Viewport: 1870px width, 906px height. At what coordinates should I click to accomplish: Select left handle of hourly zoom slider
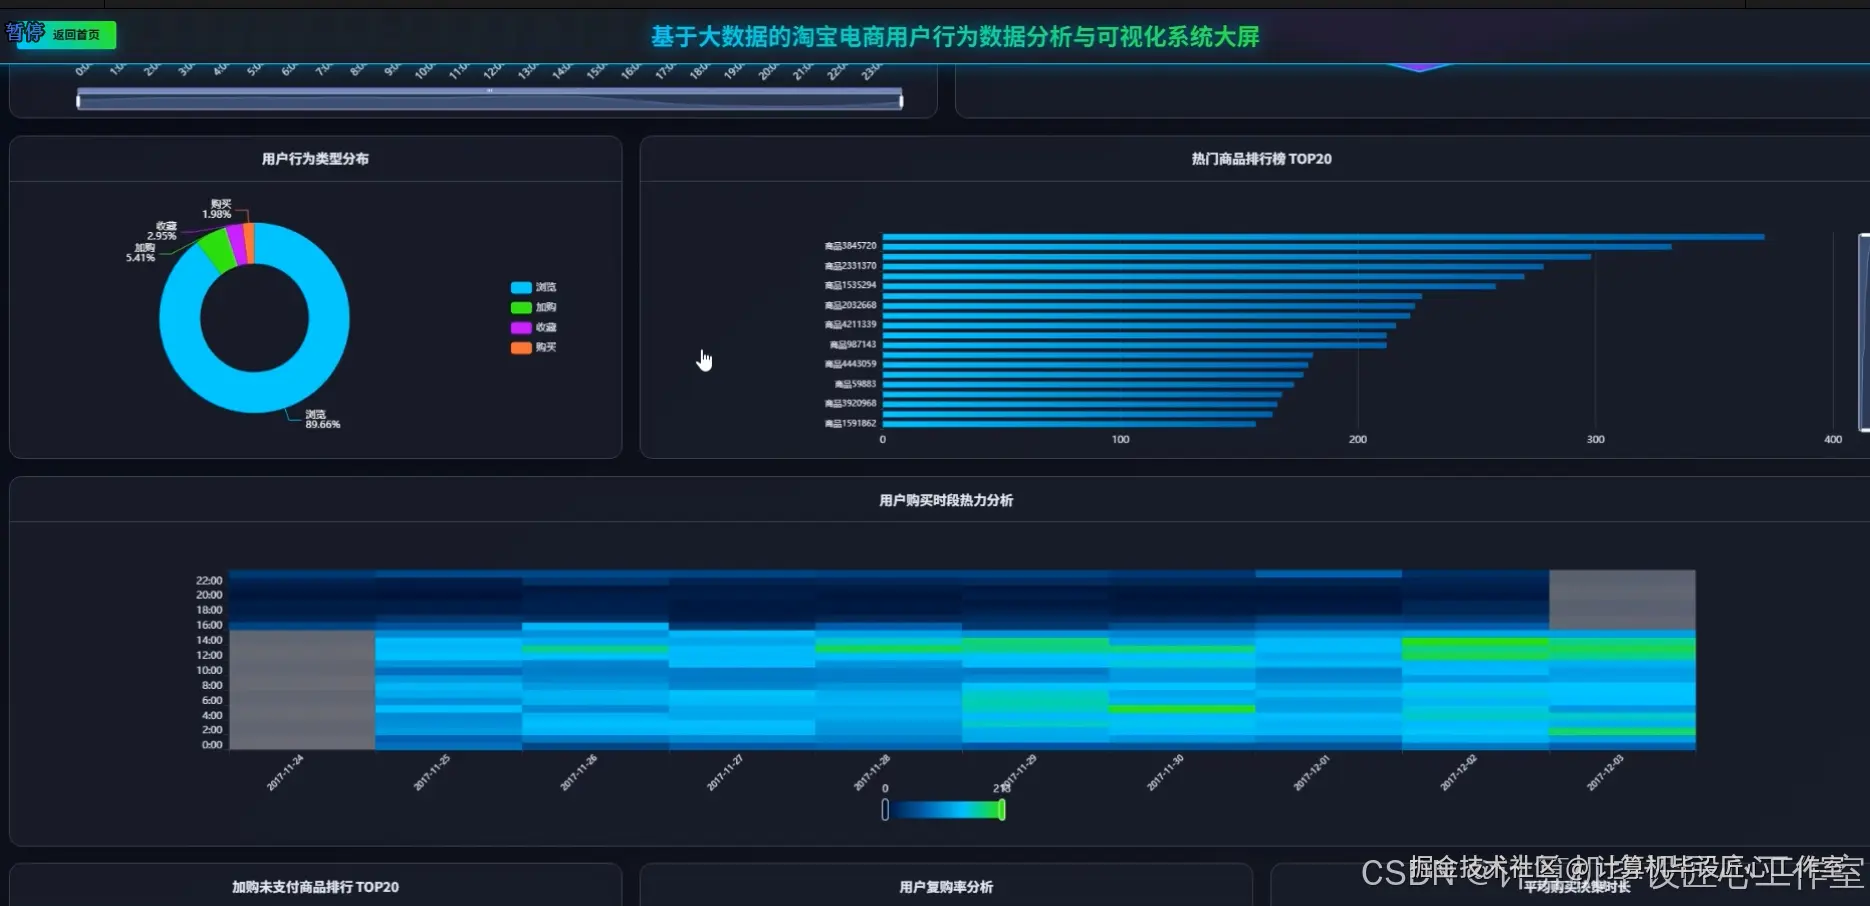(x=78, y=99)
